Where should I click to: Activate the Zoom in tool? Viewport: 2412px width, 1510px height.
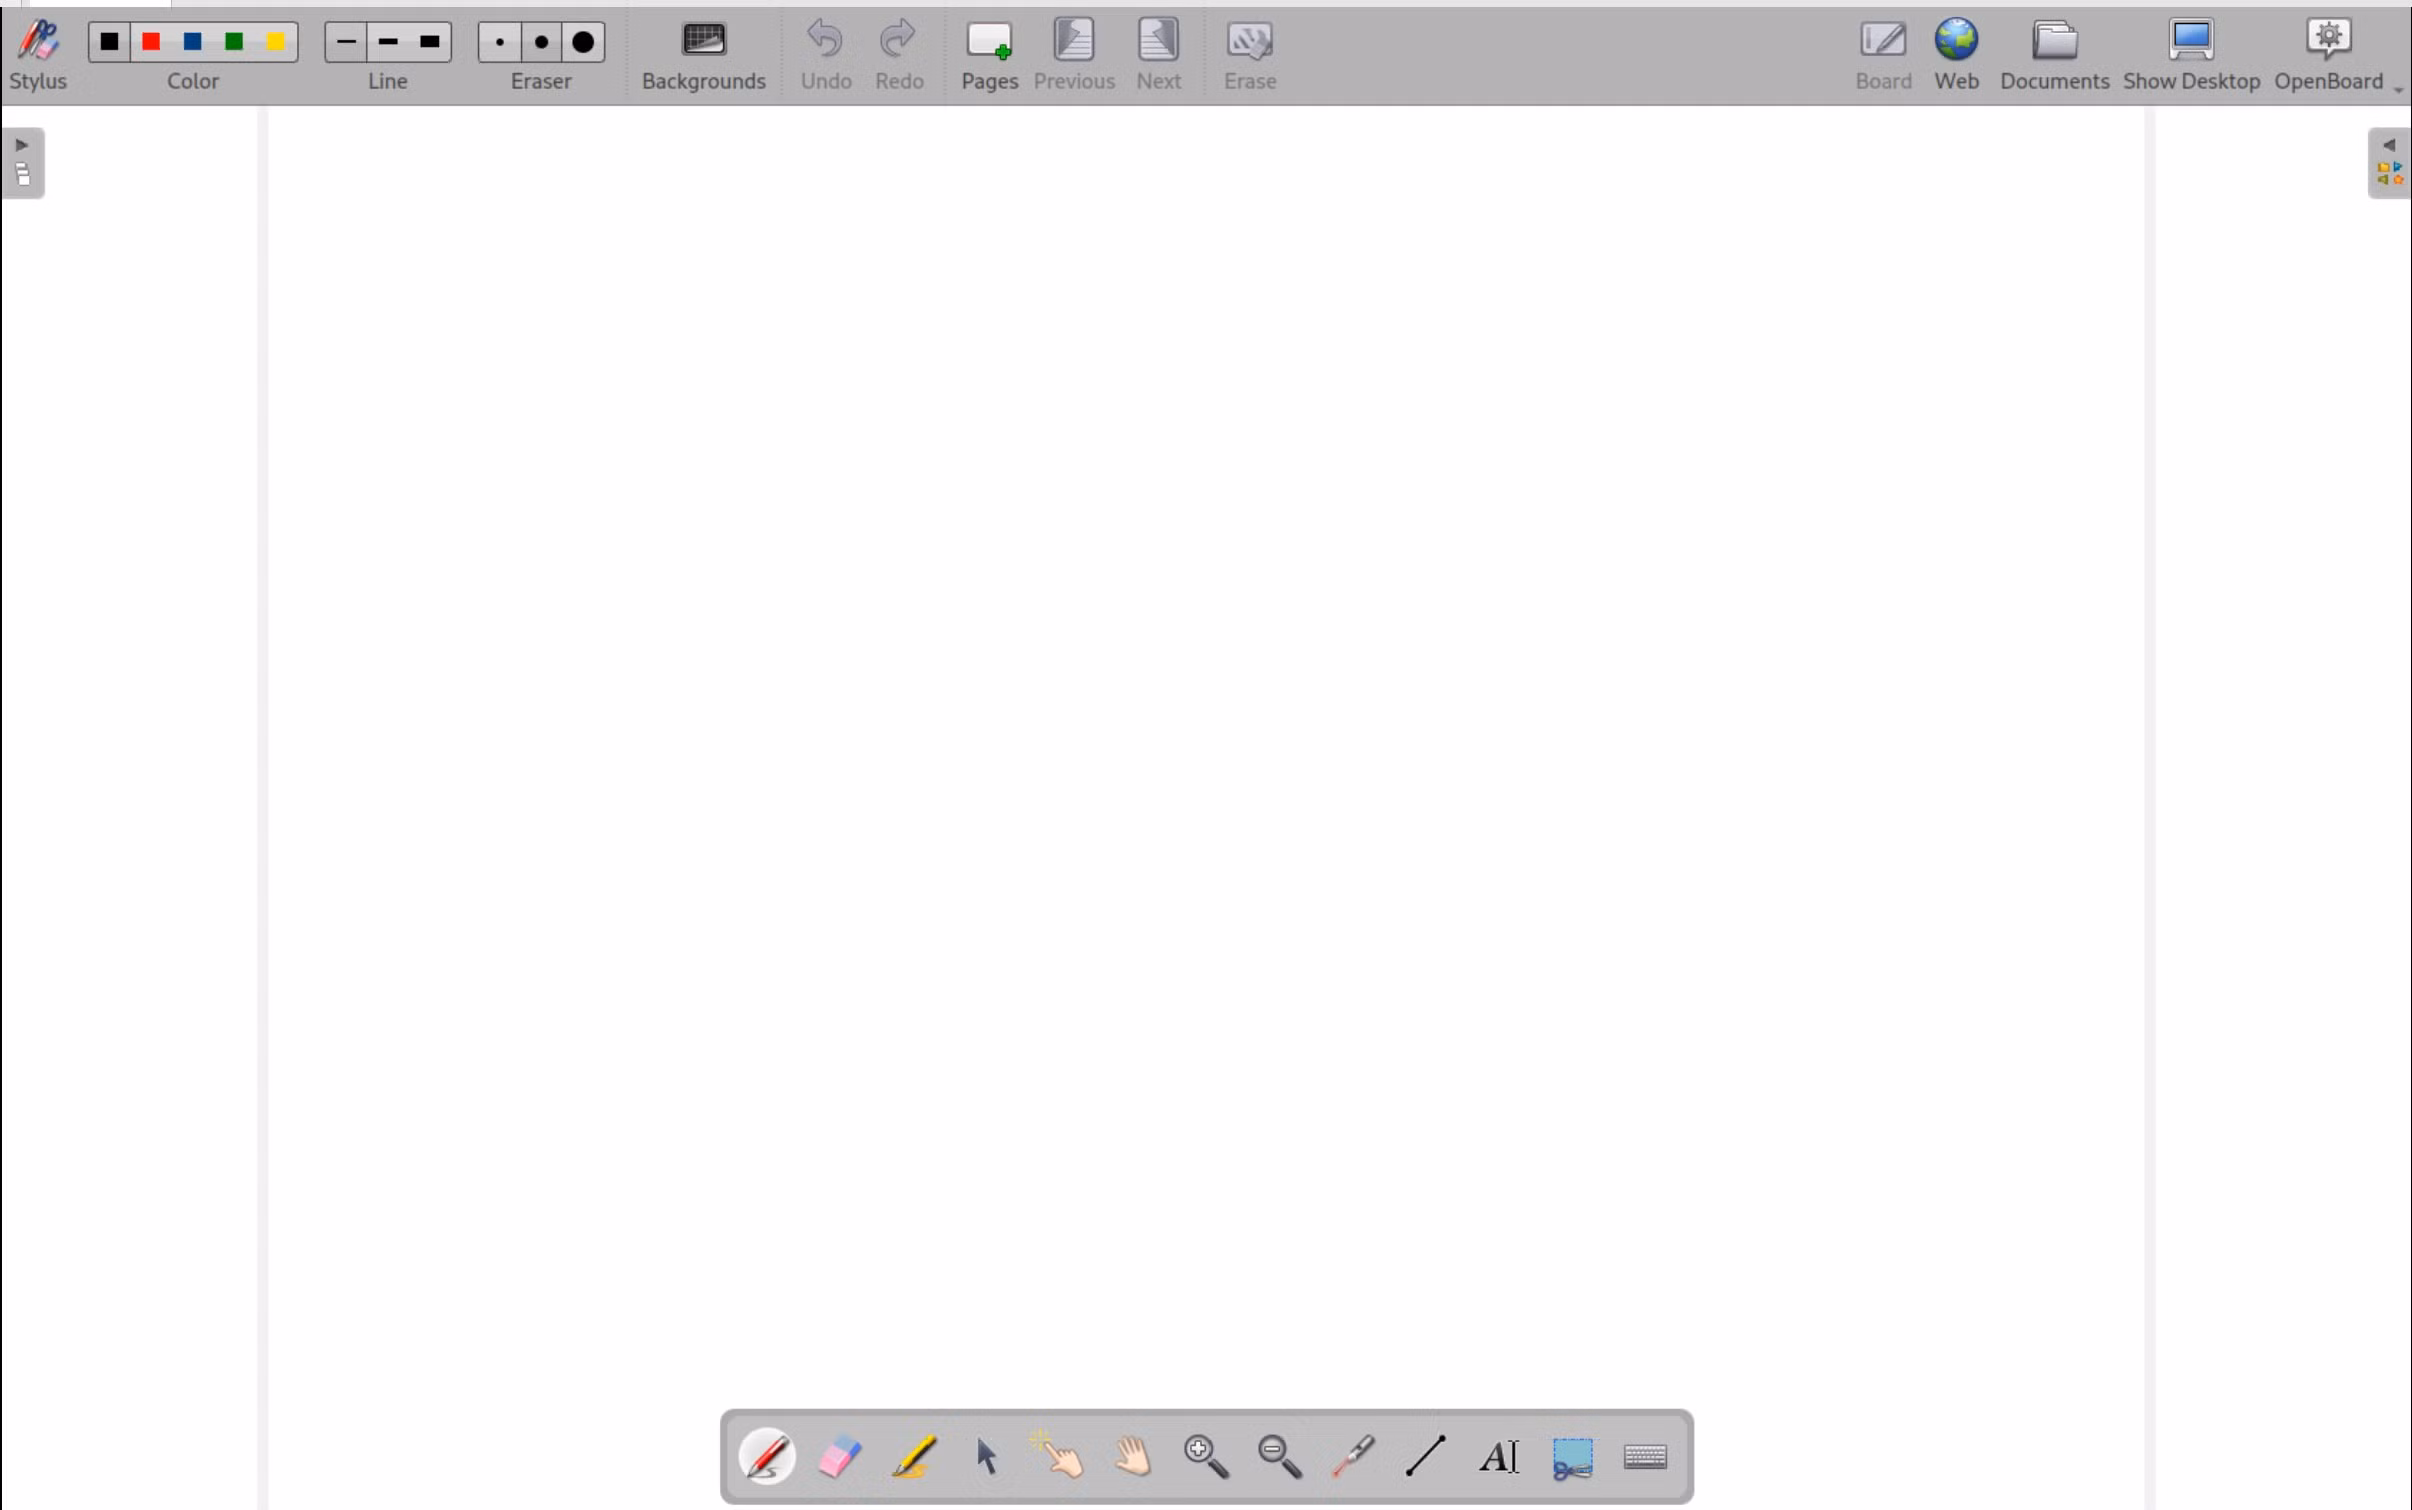point(1206,1456)
